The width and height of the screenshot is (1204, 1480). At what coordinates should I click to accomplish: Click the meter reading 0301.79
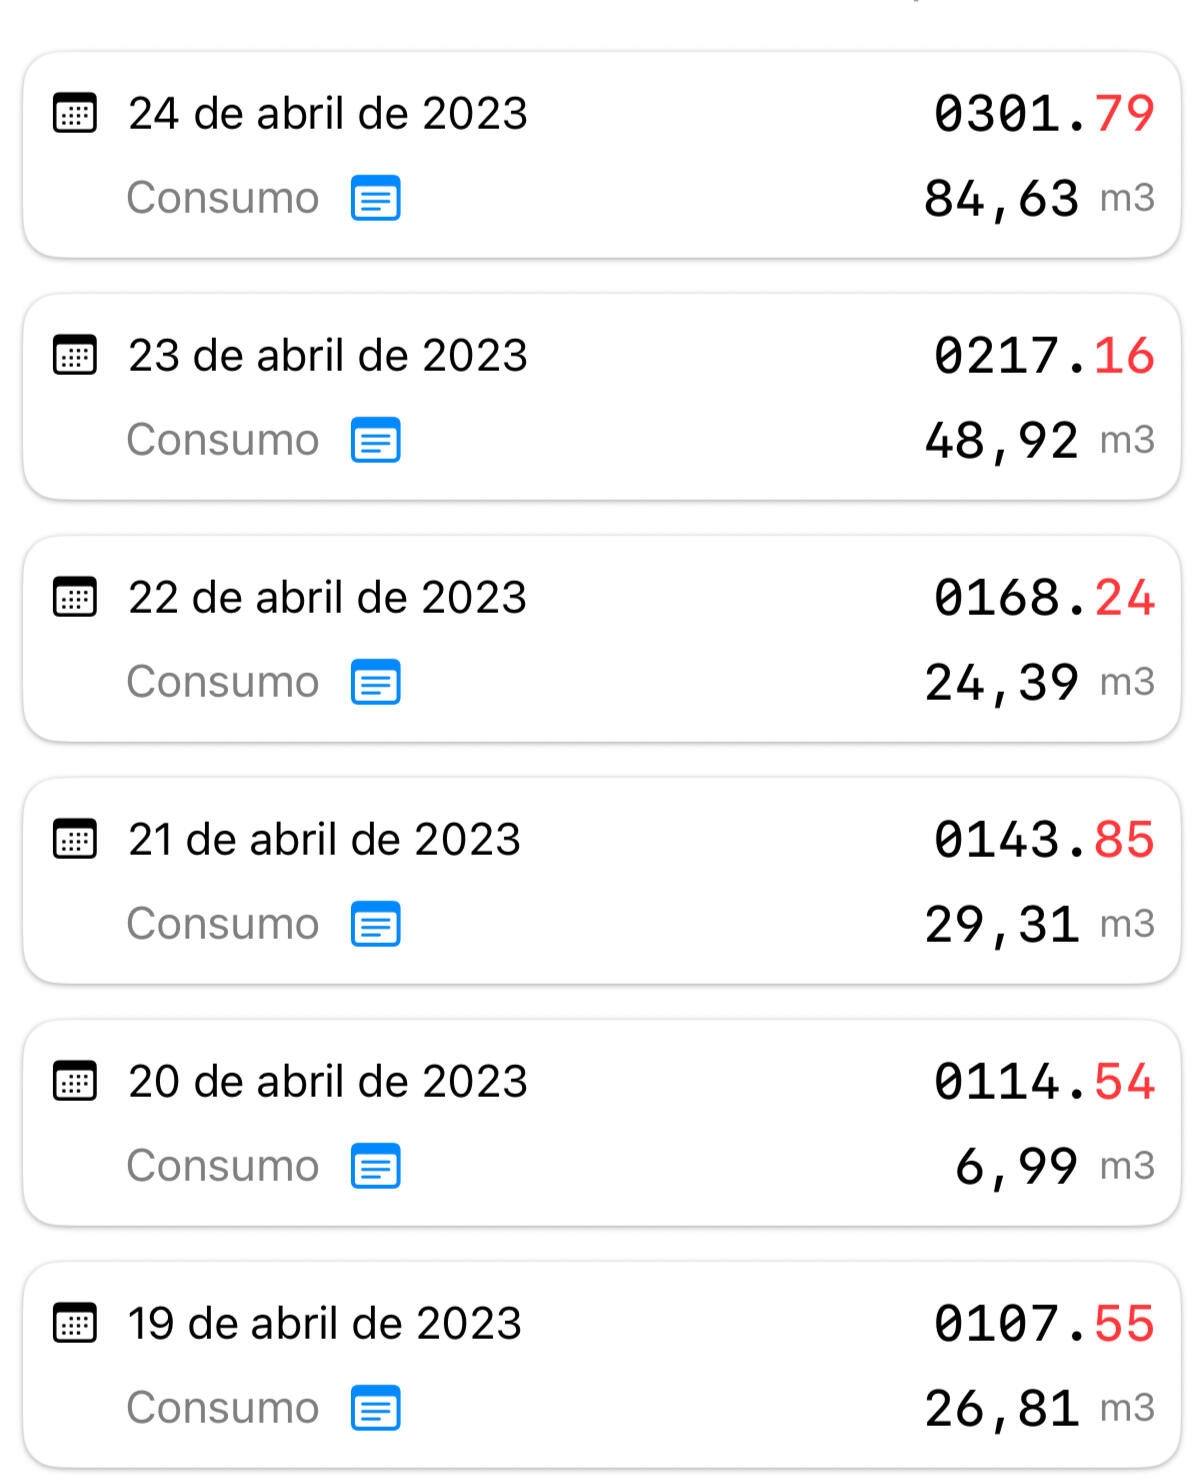pos(1043,113)
